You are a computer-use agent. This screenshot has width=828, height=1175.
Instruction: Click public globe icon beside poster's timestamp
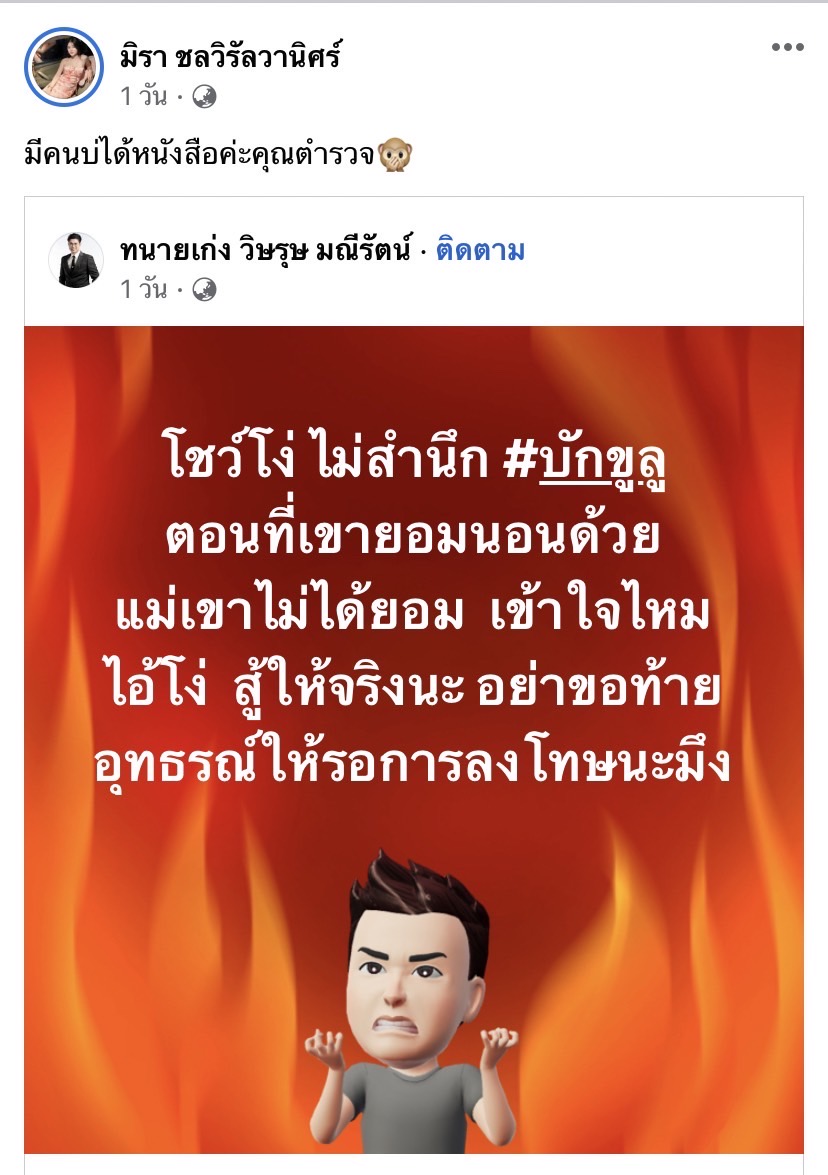click(x=205, y=97)
